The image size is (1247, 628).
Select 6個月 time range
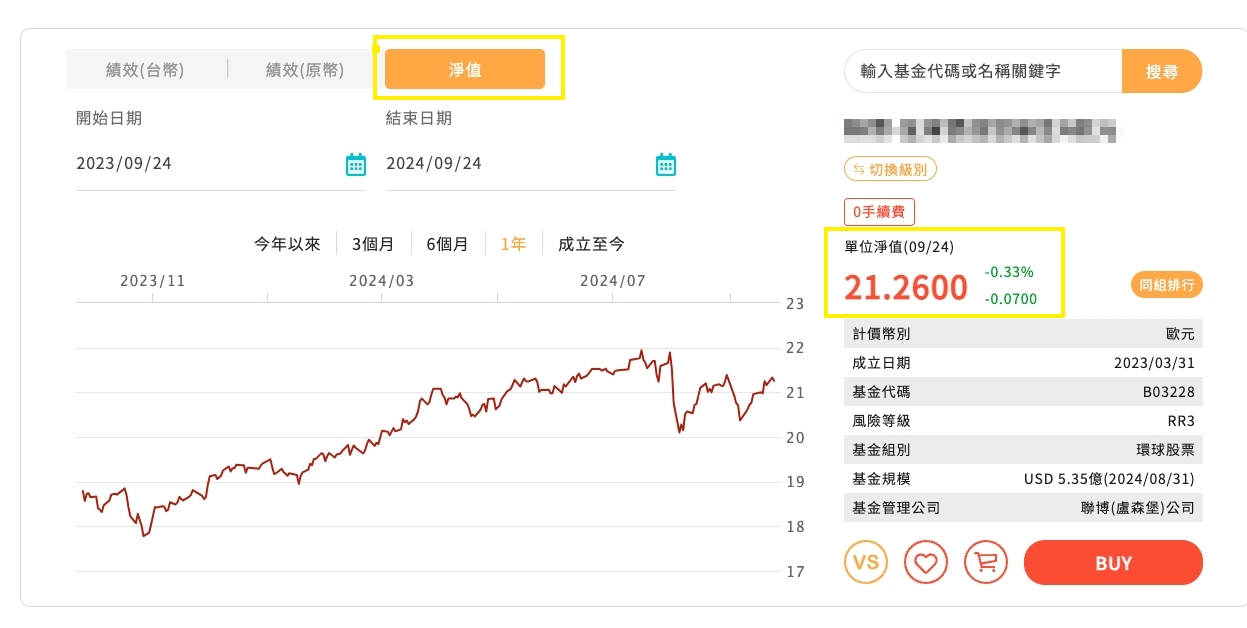point(447,244)
